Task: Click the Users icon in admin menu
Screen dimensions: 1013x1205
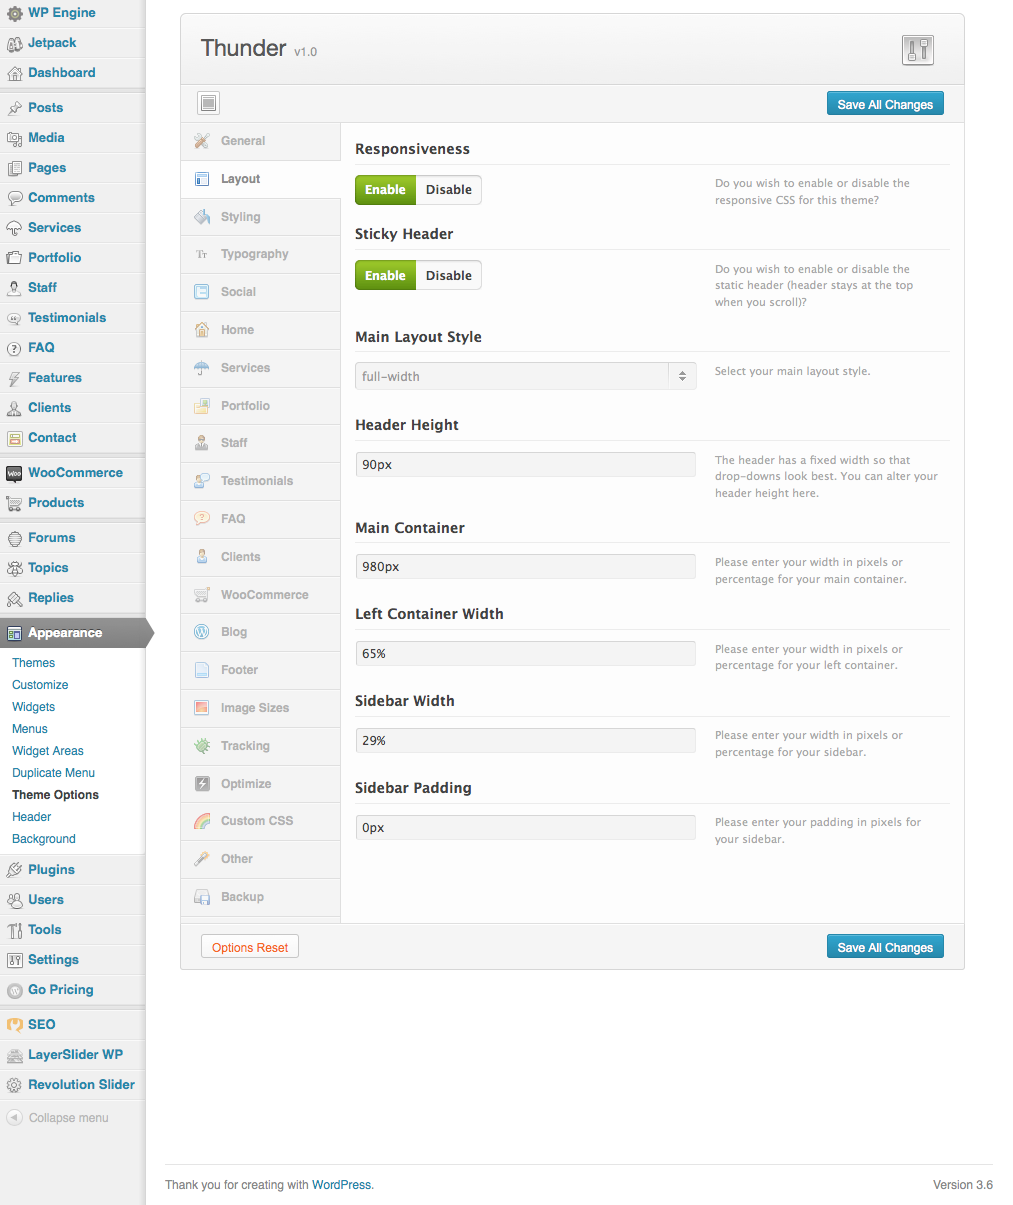Action: [x=14, y=900]
